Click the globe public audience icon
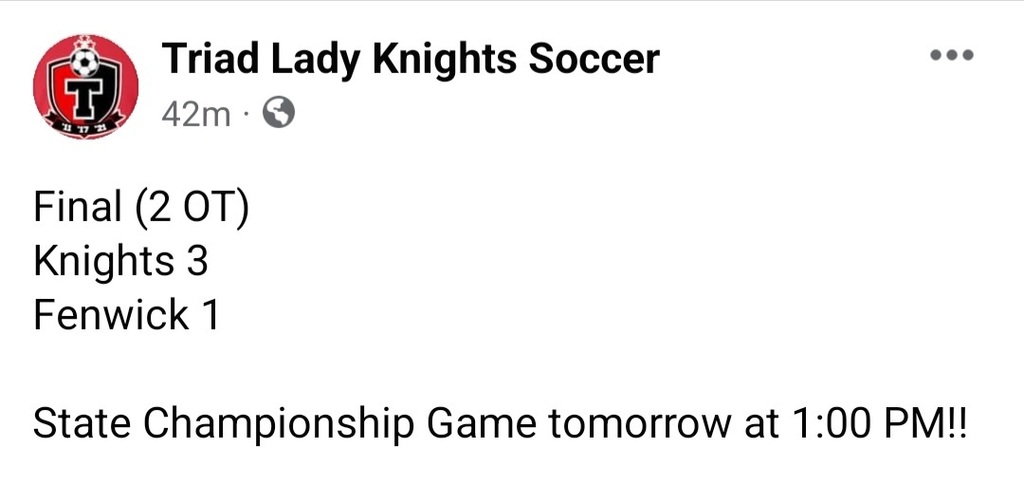This screenshot has width=1024, height=485. coord(278,114)
